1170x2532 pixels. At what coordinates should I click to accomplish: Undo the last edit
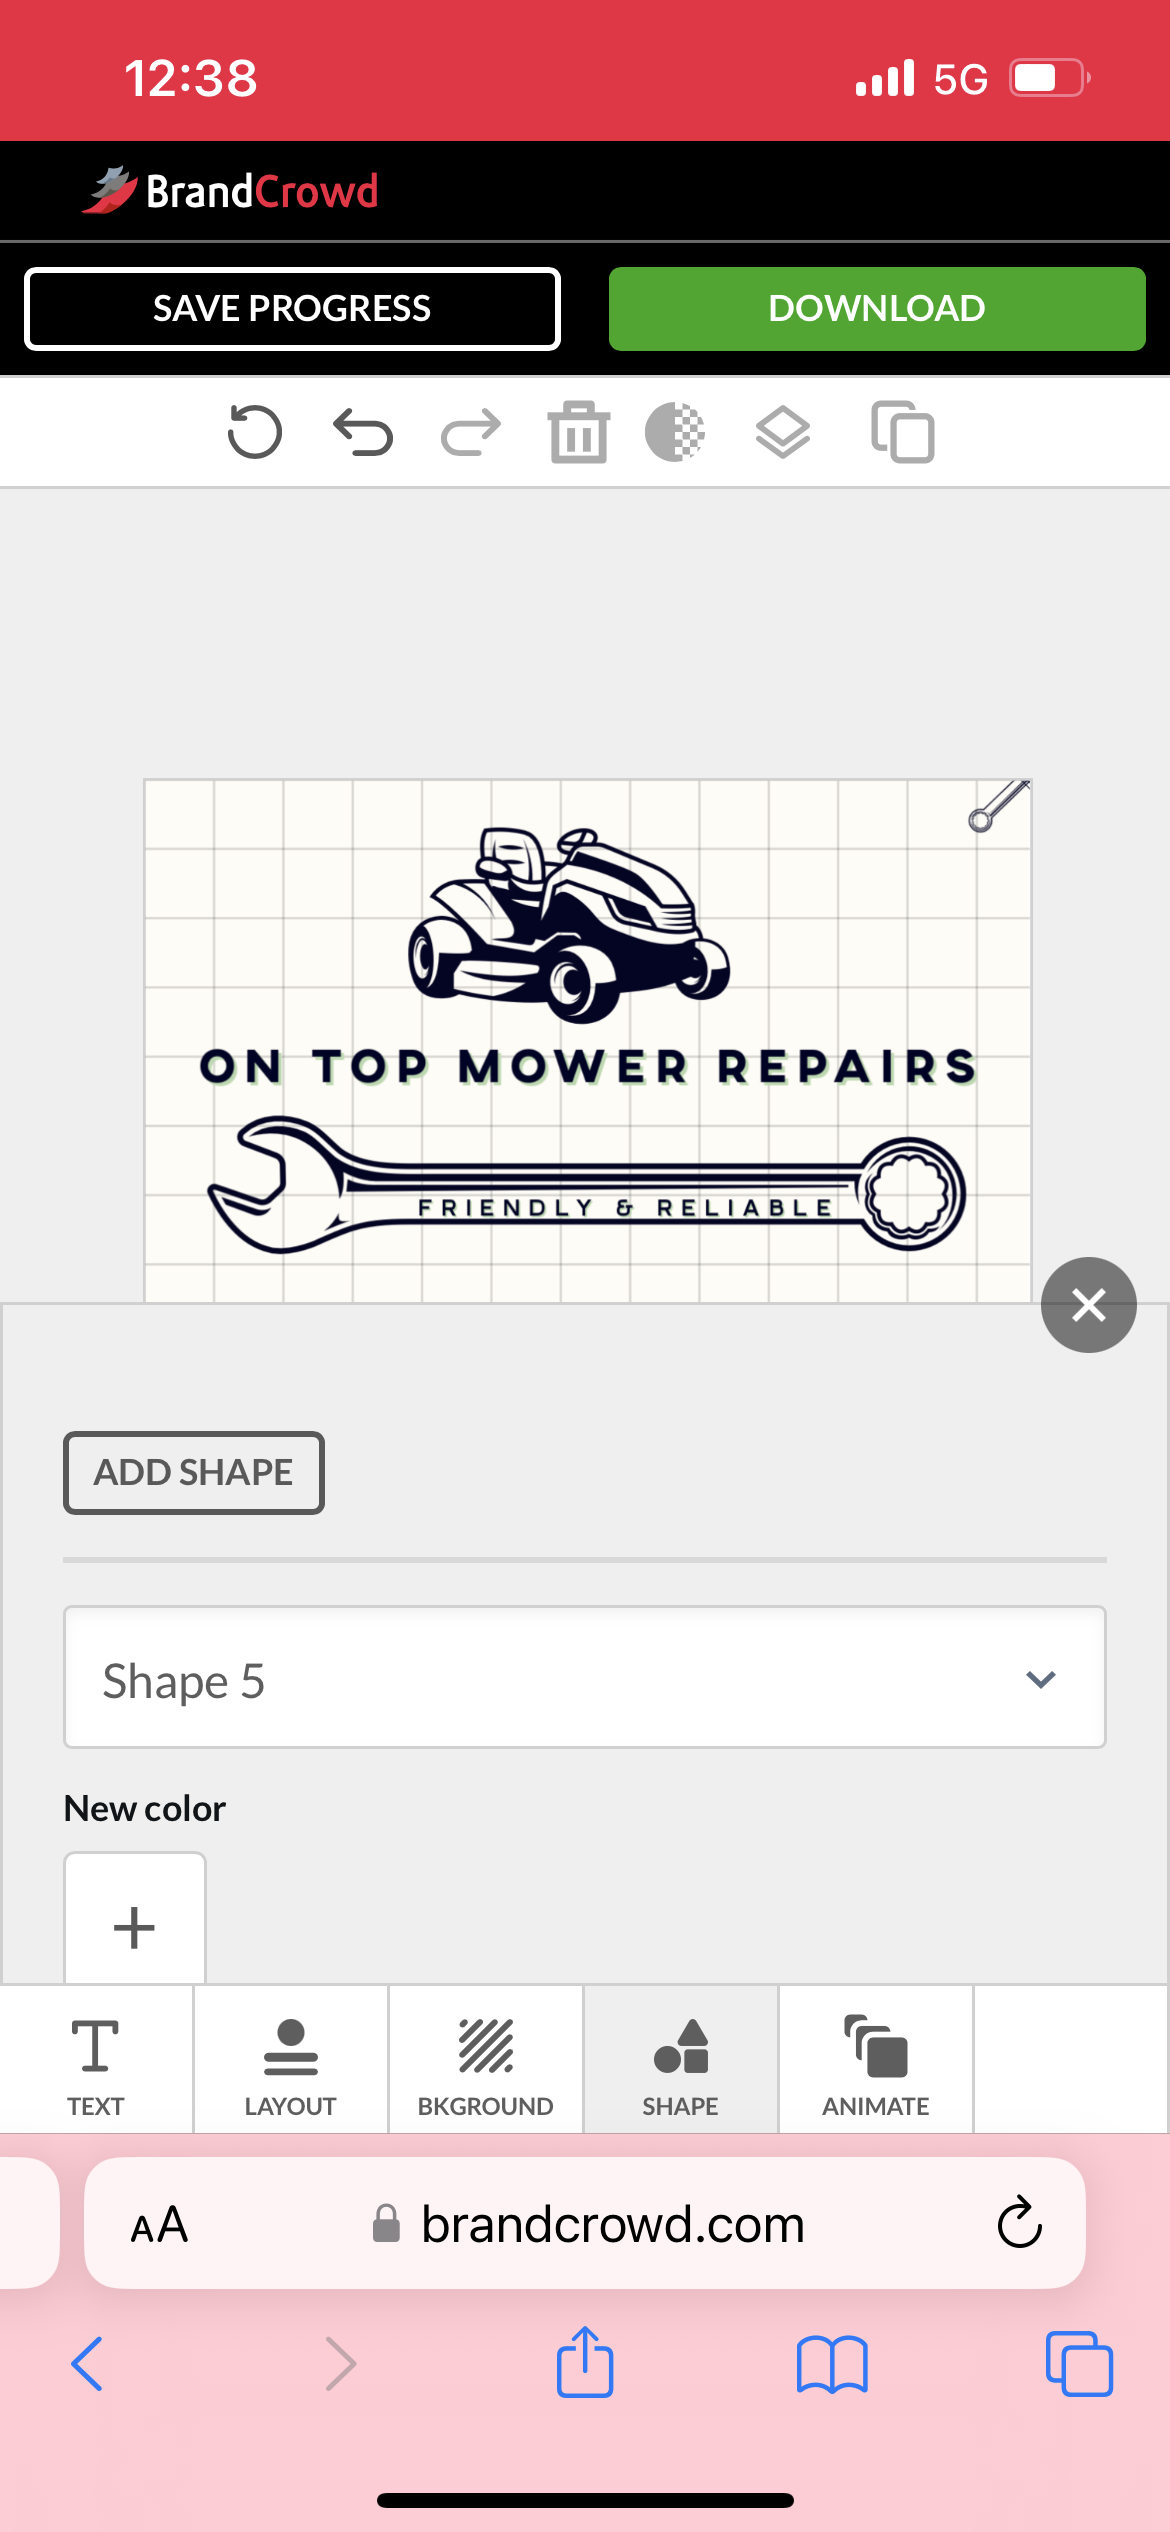(363, 432)
